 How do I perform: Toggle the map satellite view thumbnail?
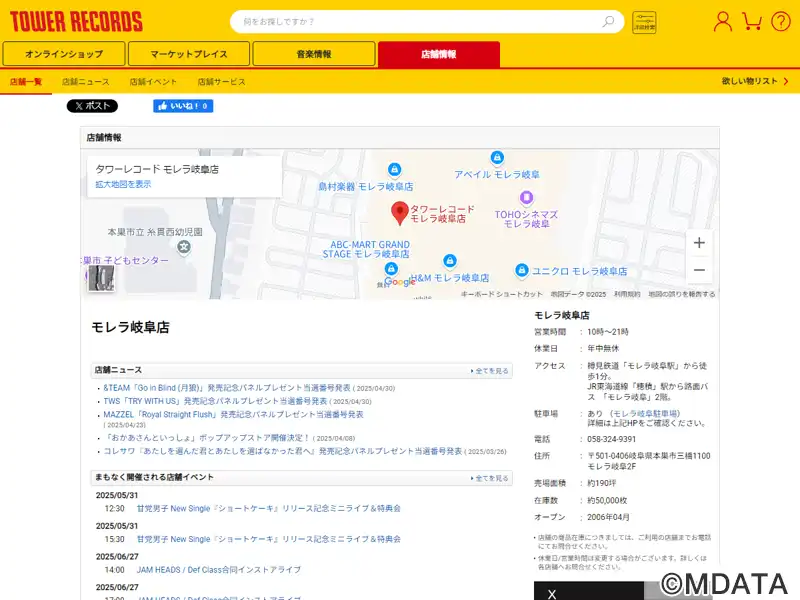point(101,278)
